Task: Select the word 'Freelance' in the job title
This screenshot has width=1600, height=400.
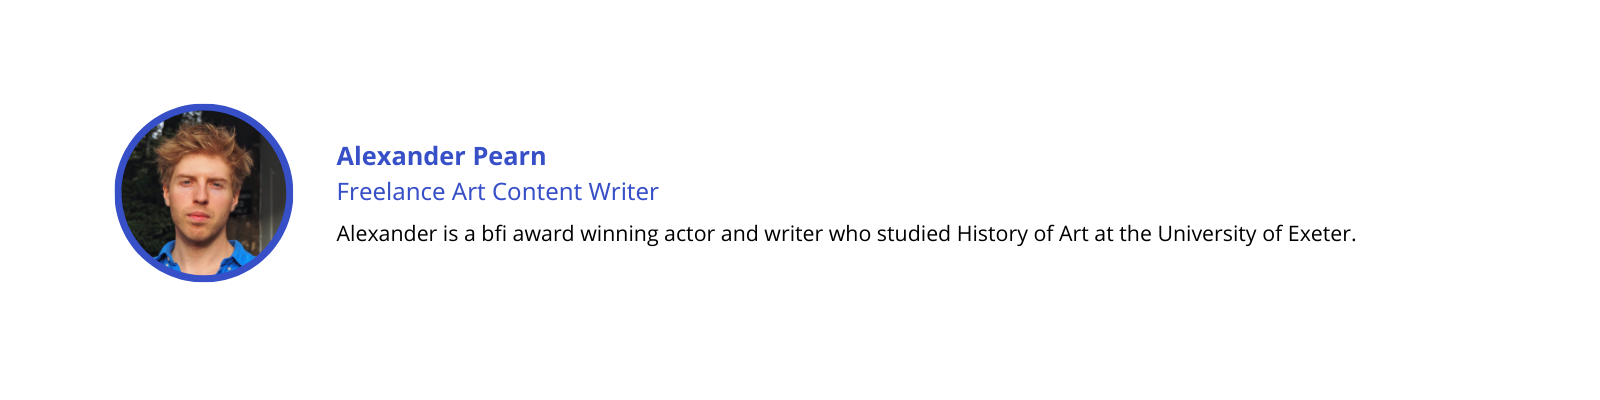Action: (x=391, y=191)
